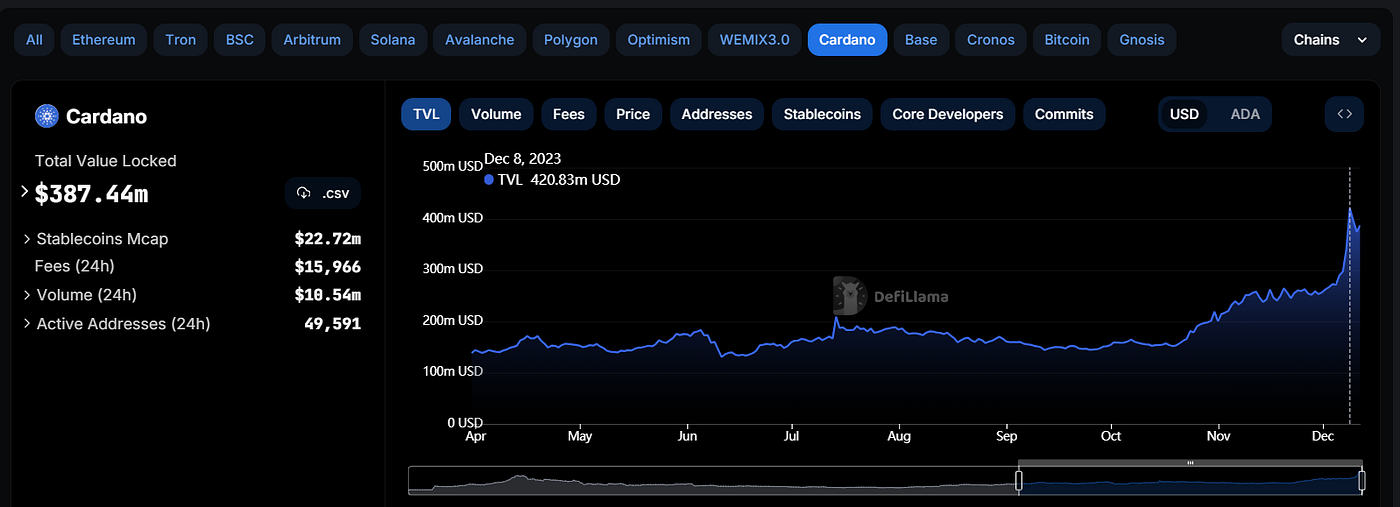Switch chart denomination to USD
Viewport: 1400px width, 507px height.
(x=1184, y=114)
